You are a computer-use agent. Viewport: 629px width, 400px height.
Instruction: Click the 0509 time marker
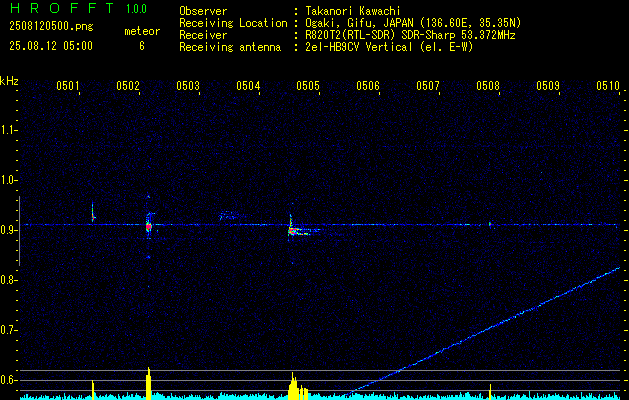(548, 85)
